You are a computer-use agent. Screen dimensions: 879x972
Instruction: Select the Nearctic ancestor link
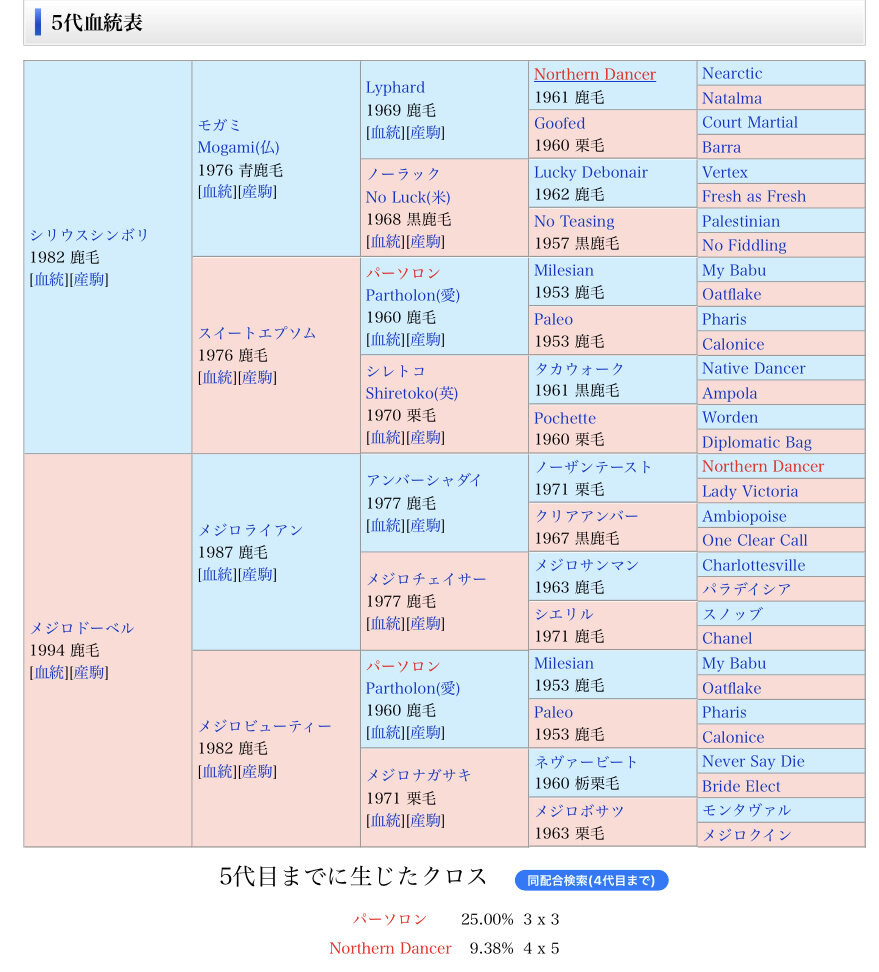pyautogui.click(x=731, y=73)
